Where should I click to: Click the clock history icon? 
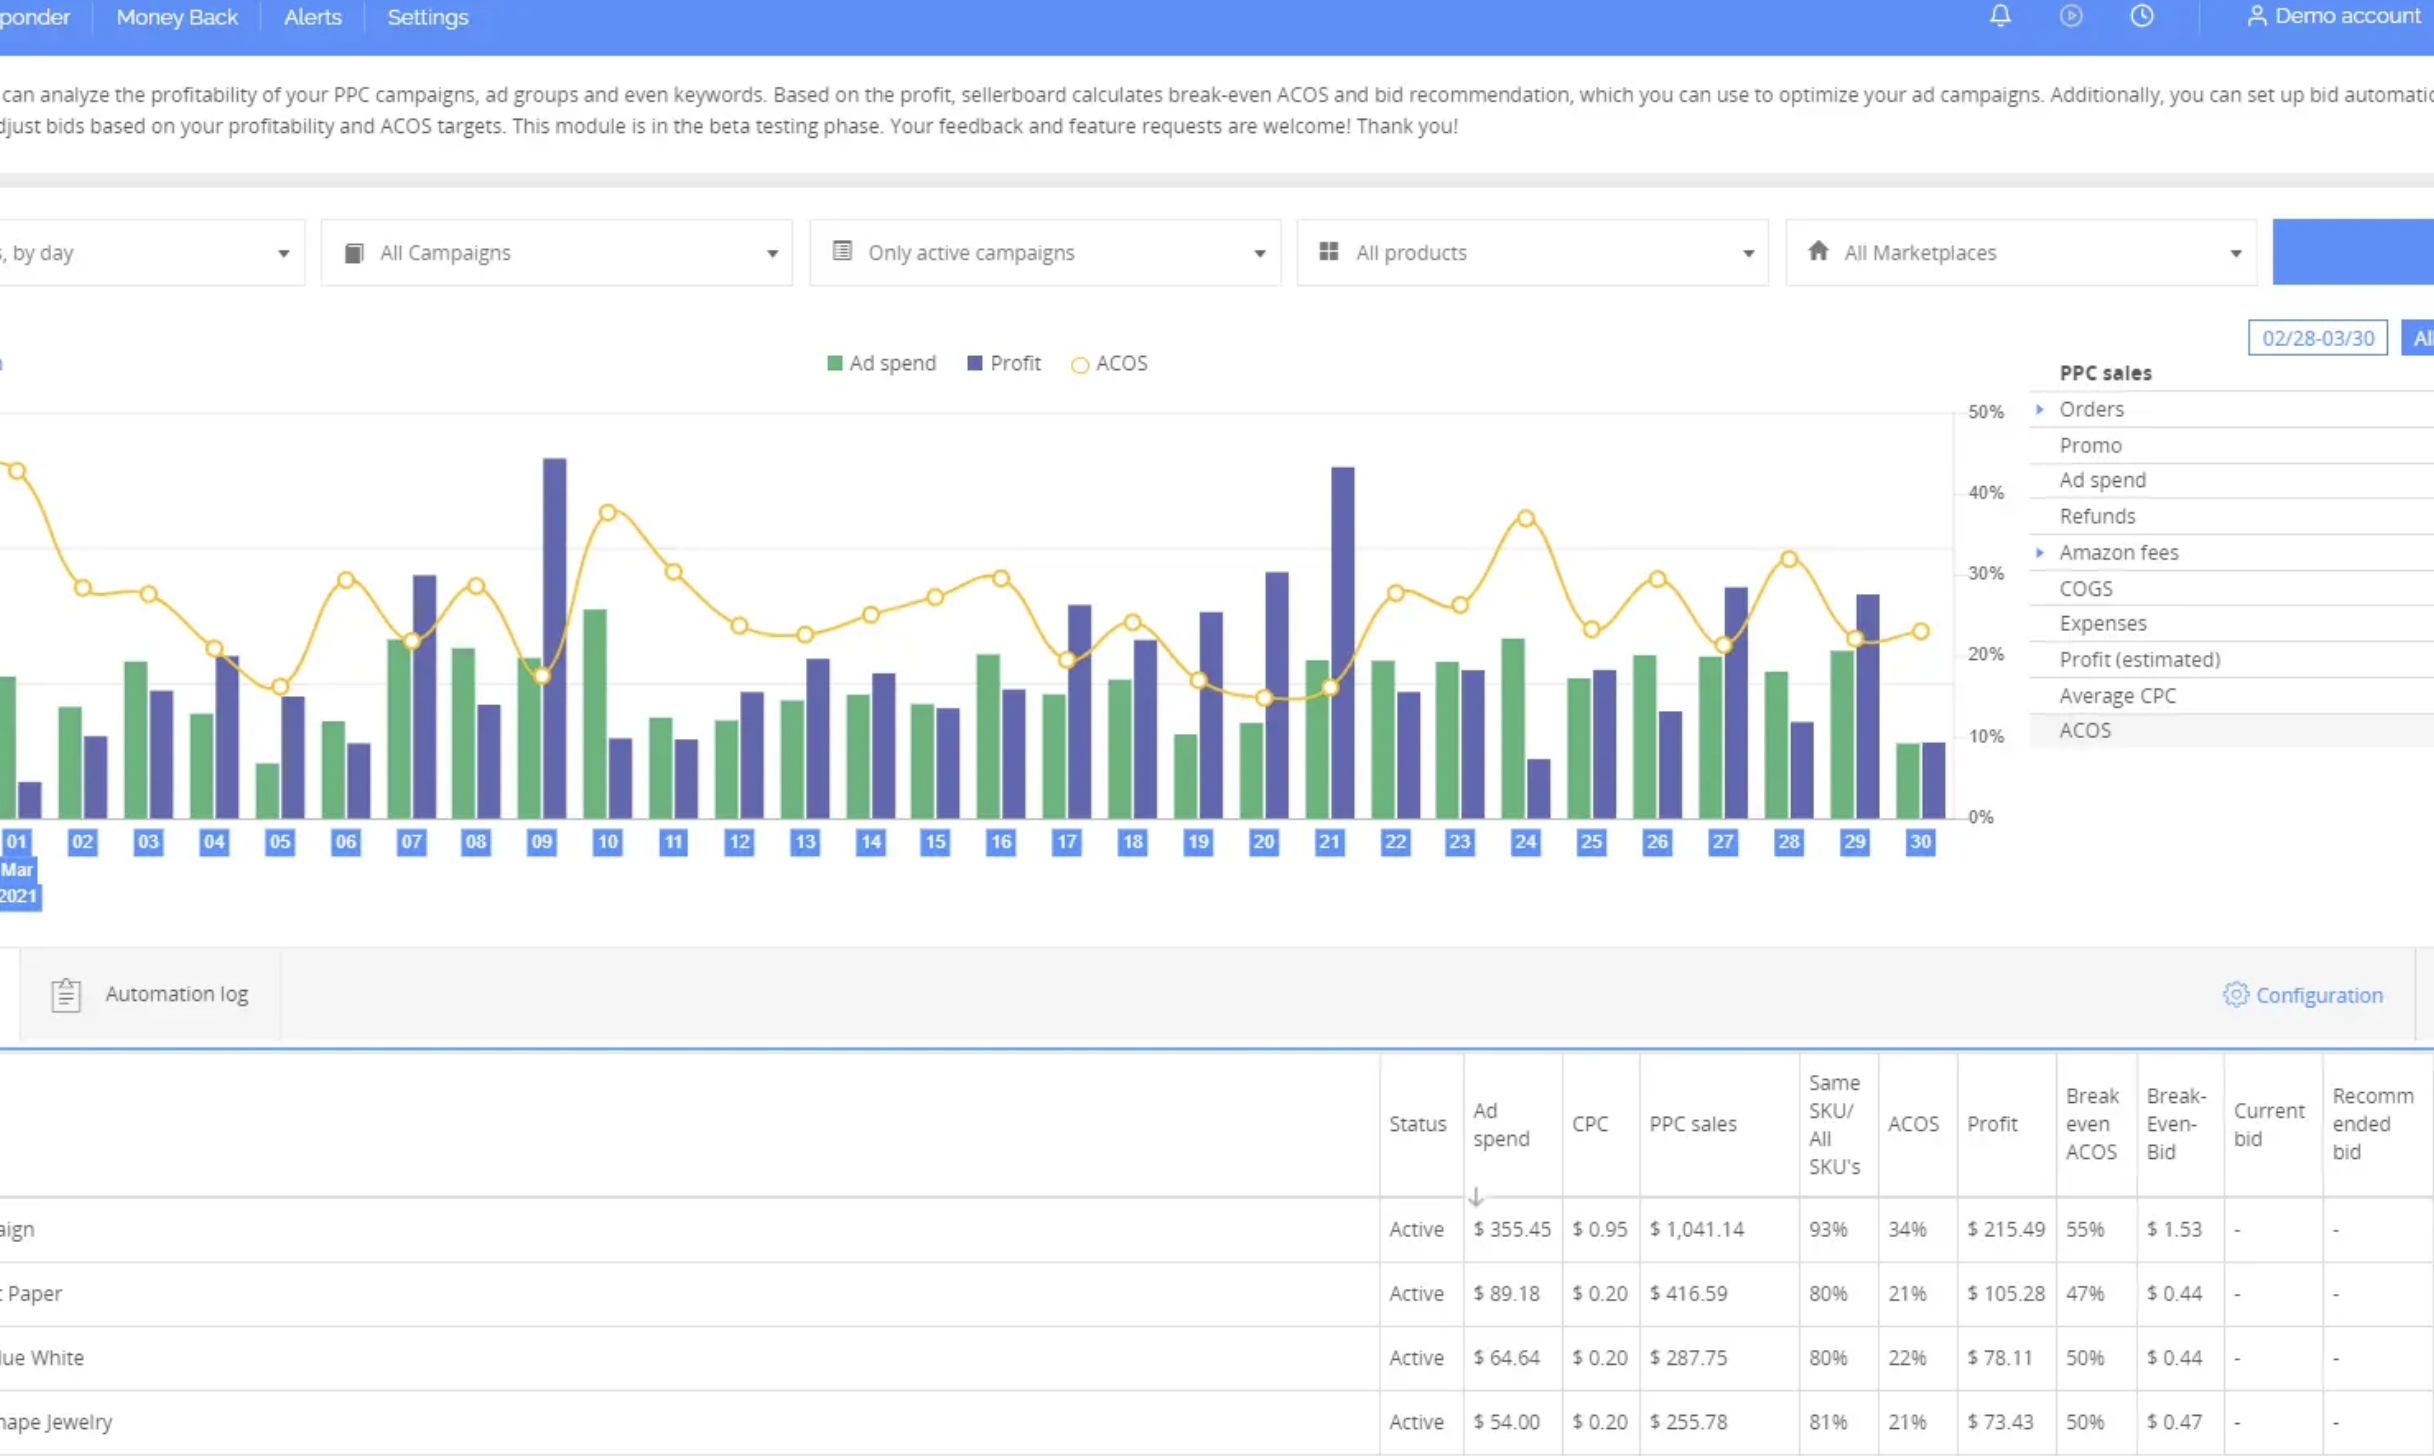tap(2141, 16)
